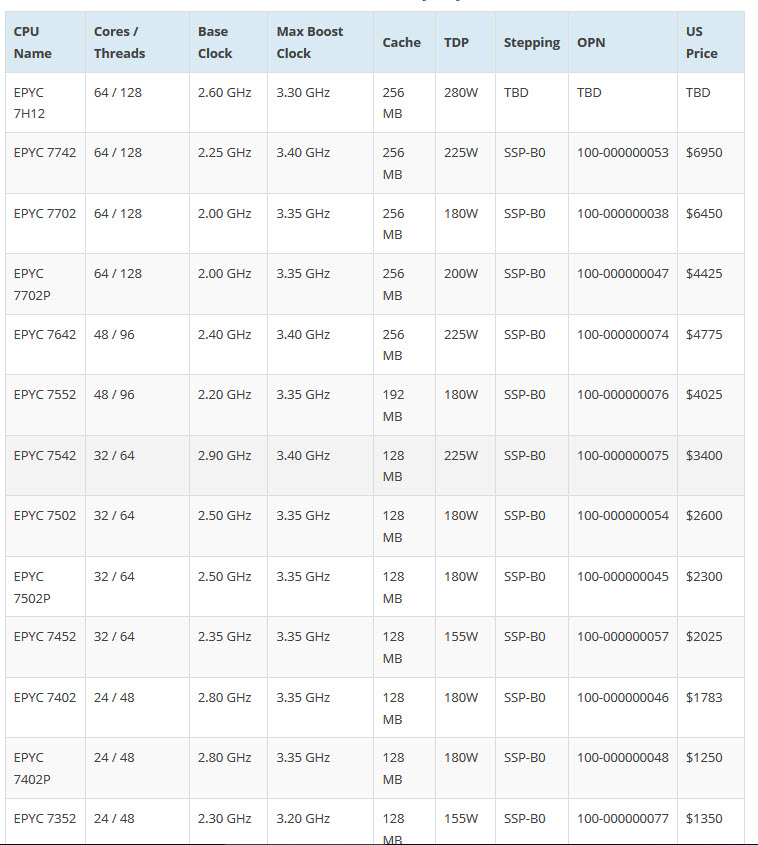Click the 2.40 GHz base clock cell
Image resolution: width=758 pixels, height=845 pixels.
click(228, 345)
